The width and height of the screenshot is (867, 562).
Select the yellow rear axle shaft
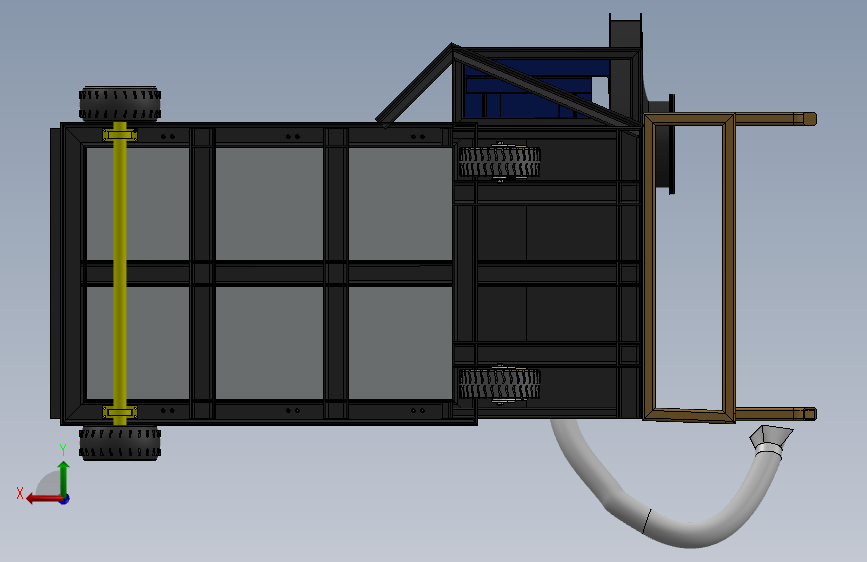point(120,274)
